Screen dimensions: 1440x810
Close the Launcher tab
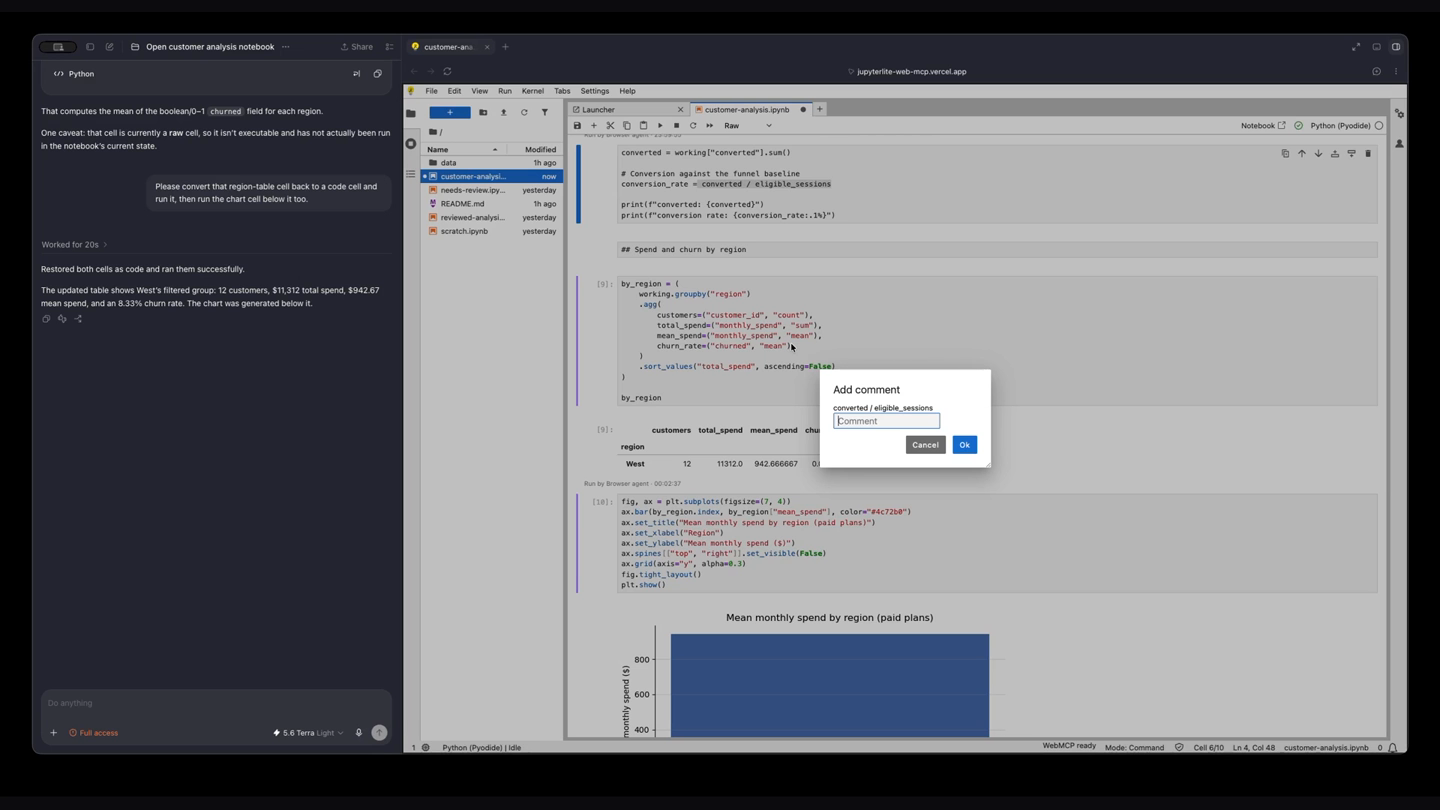[681, 110]
